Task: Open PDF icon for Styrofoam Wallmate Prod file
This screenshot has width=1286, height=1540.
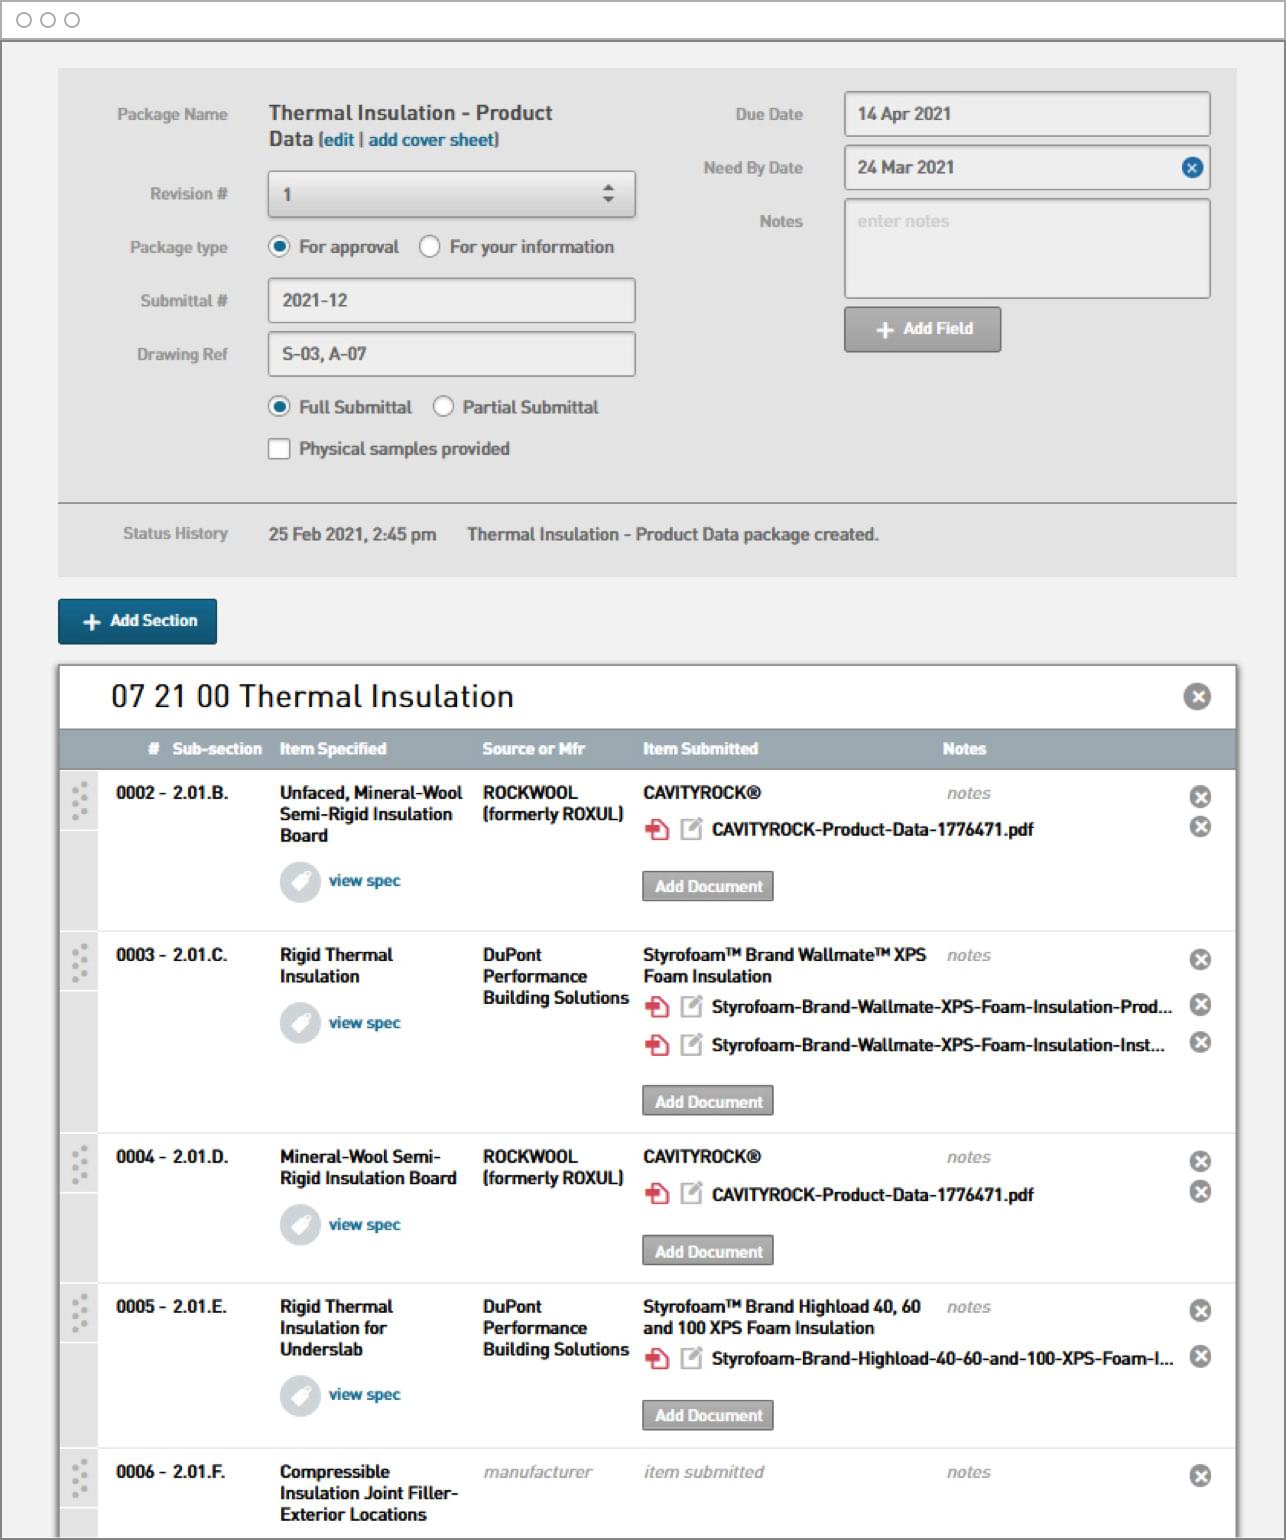Action: pyautogui.click(x=657, y=1007)
